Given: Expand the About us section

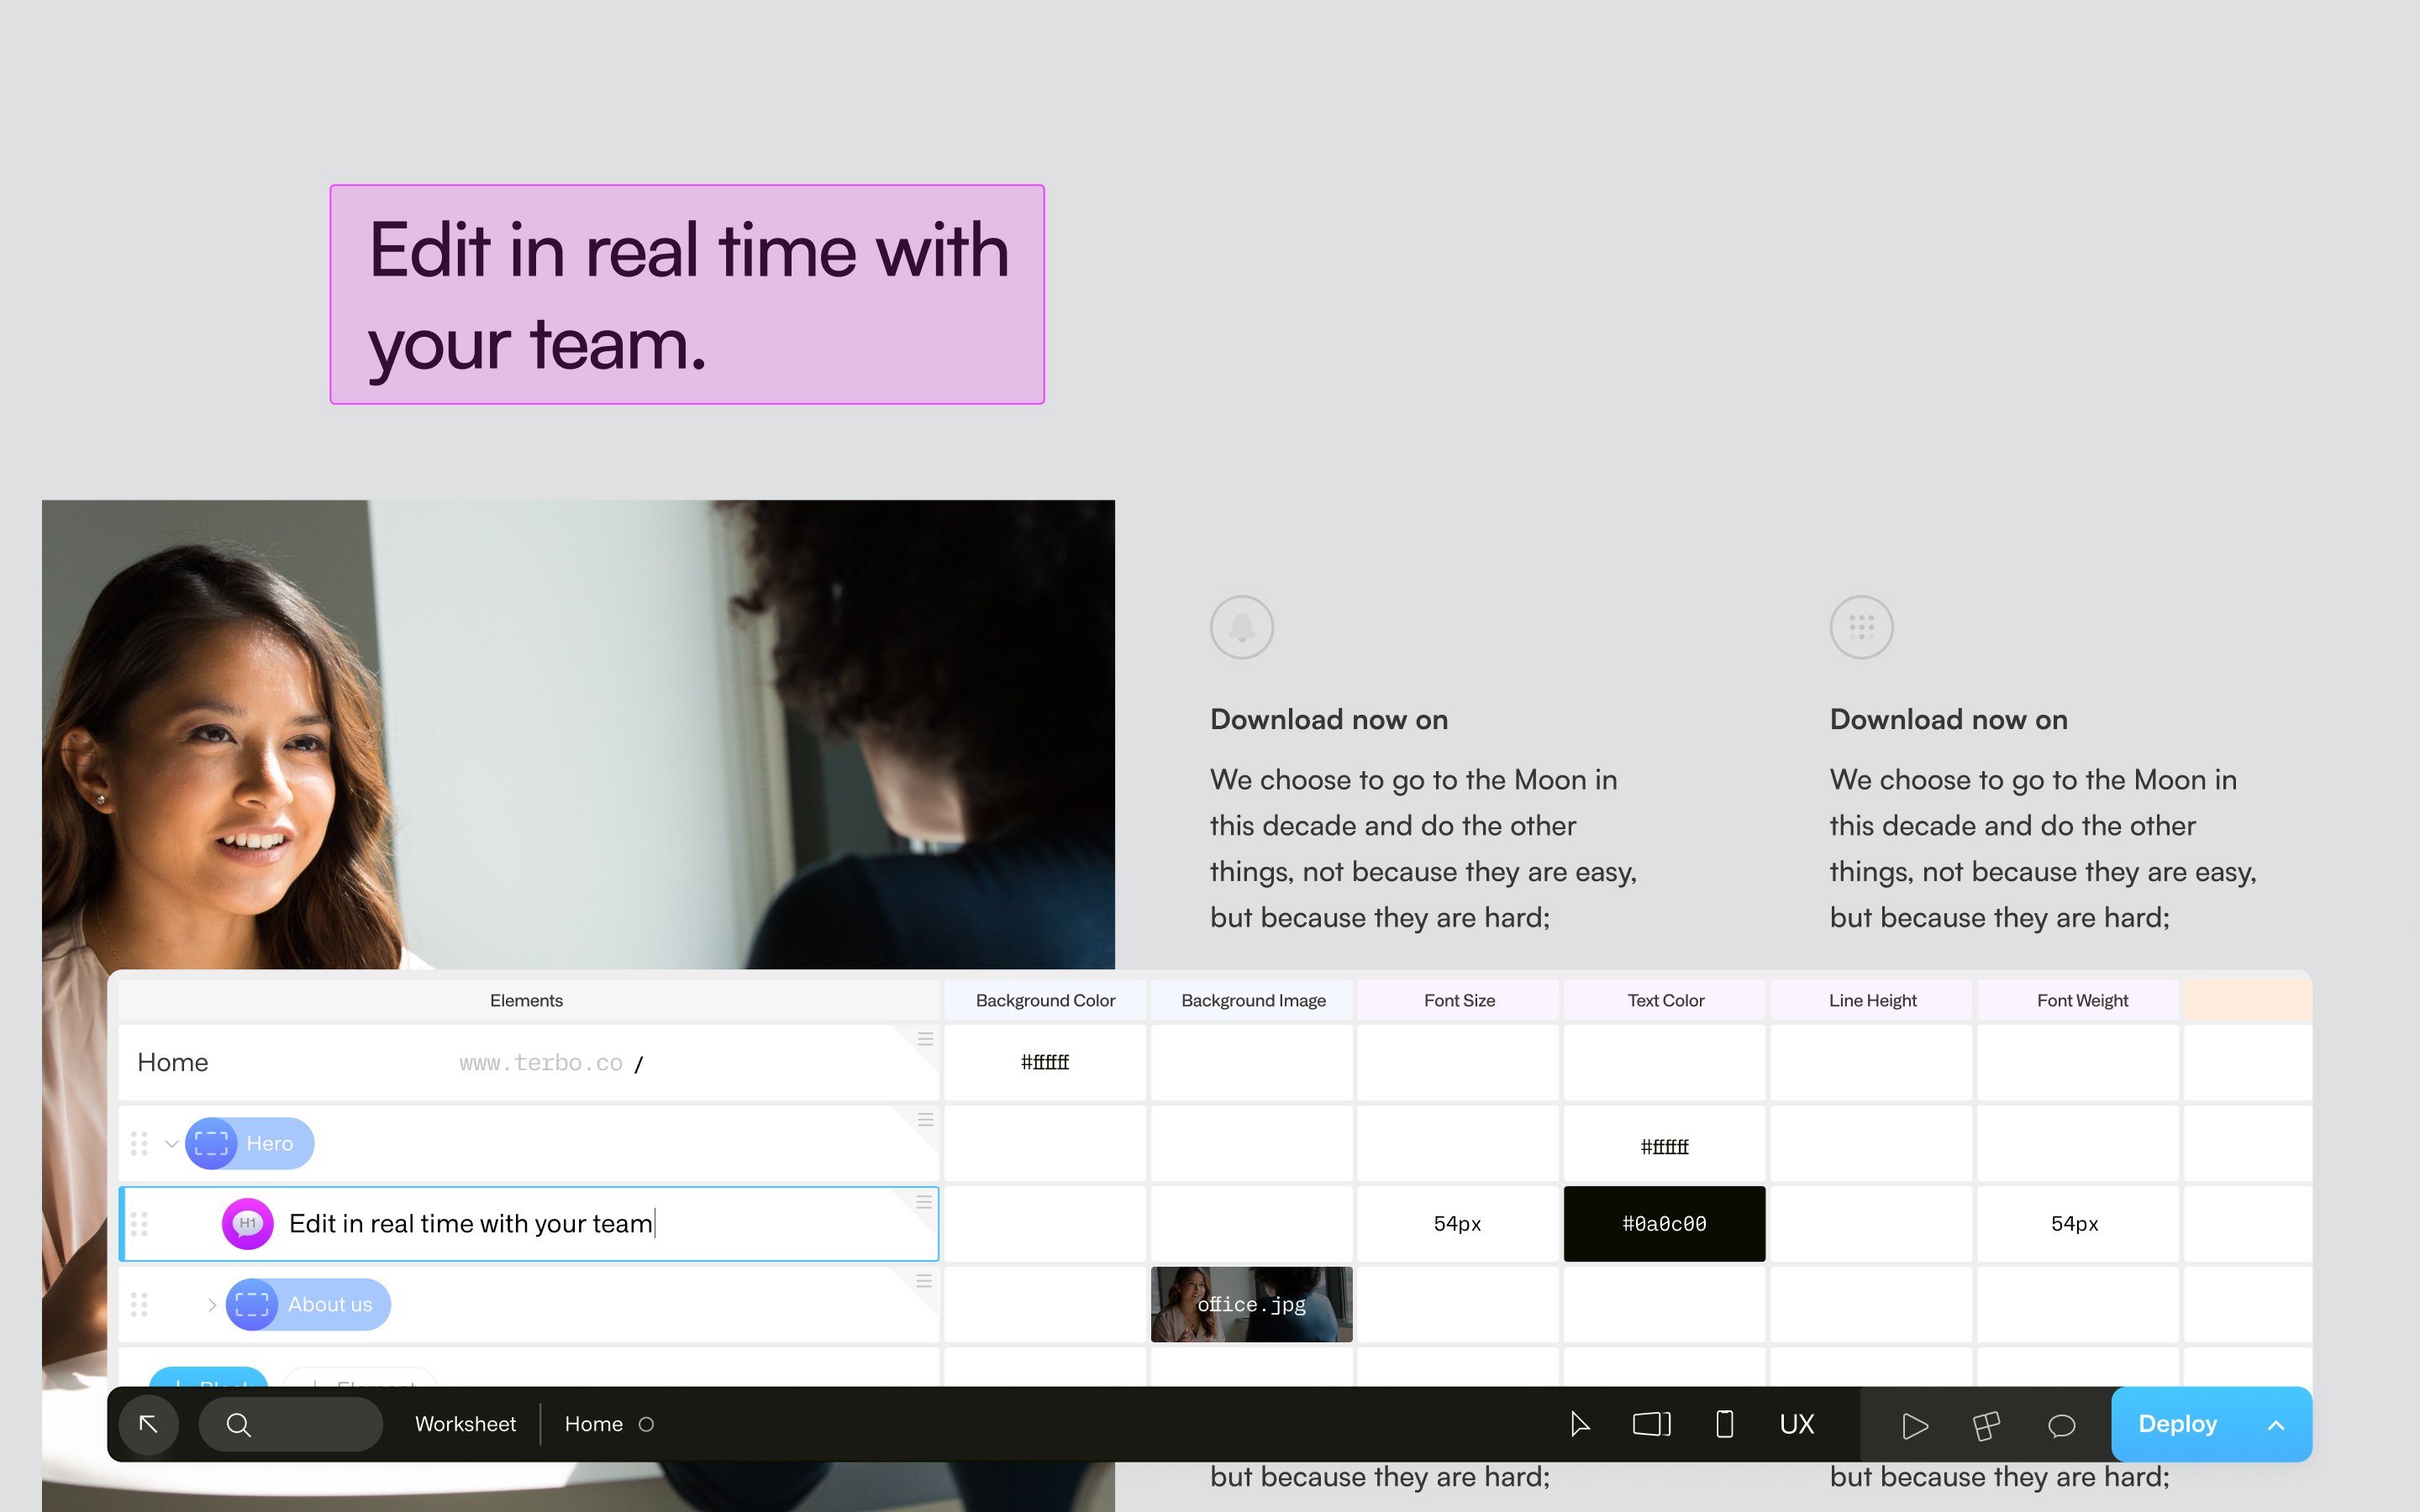Looking at the screenshot, I should pos(212,1305).
